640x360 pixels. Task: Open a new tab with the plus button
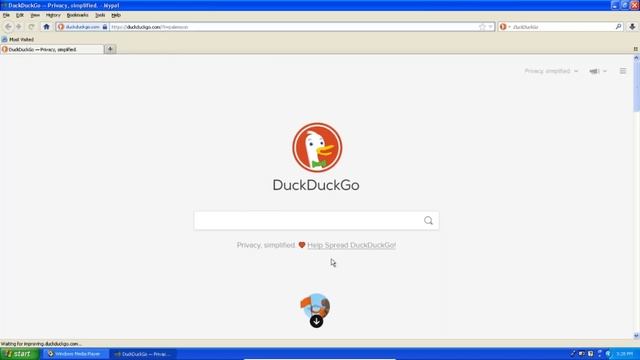[x=110, y=49]
